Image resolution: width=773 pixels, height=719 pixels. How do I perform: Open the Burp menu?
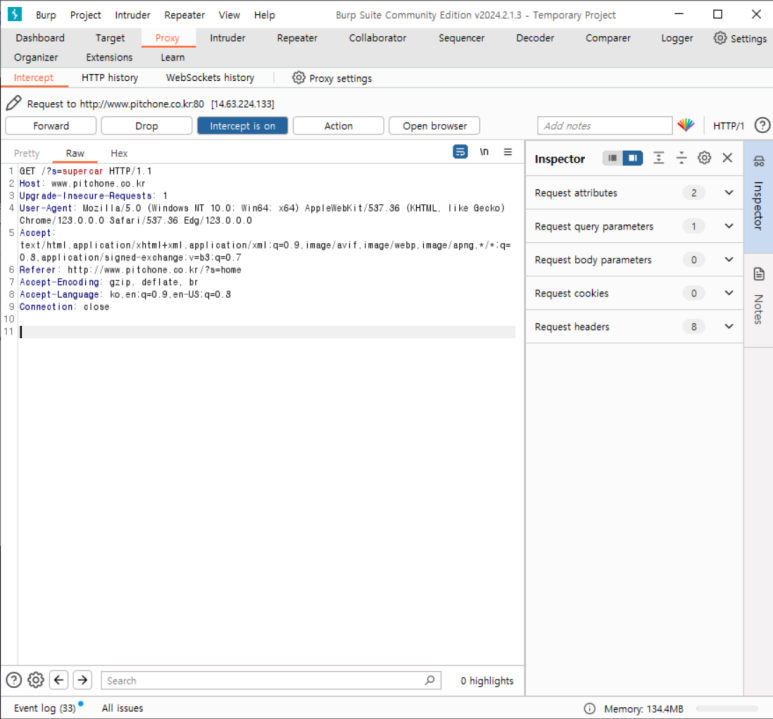(x=46, y=15)
